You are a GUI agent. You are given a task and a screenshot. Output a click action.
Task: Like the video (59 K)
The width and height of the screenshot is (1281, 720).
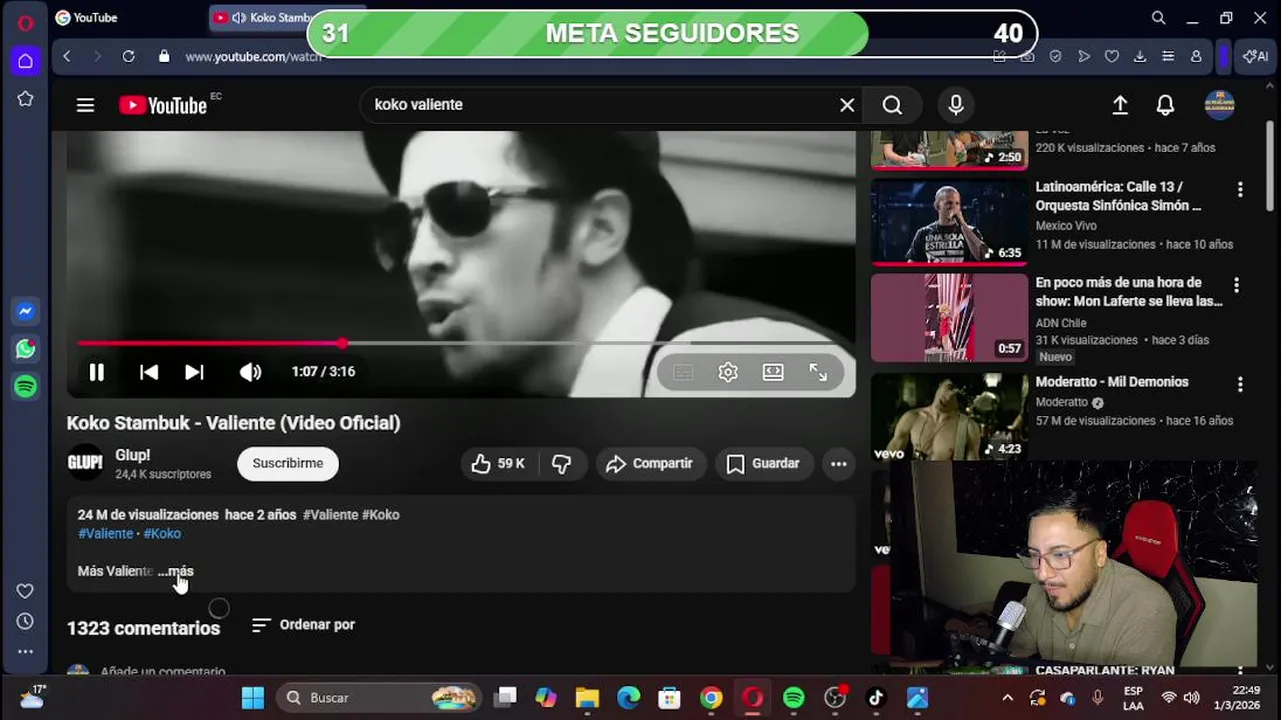coord(498,464)
